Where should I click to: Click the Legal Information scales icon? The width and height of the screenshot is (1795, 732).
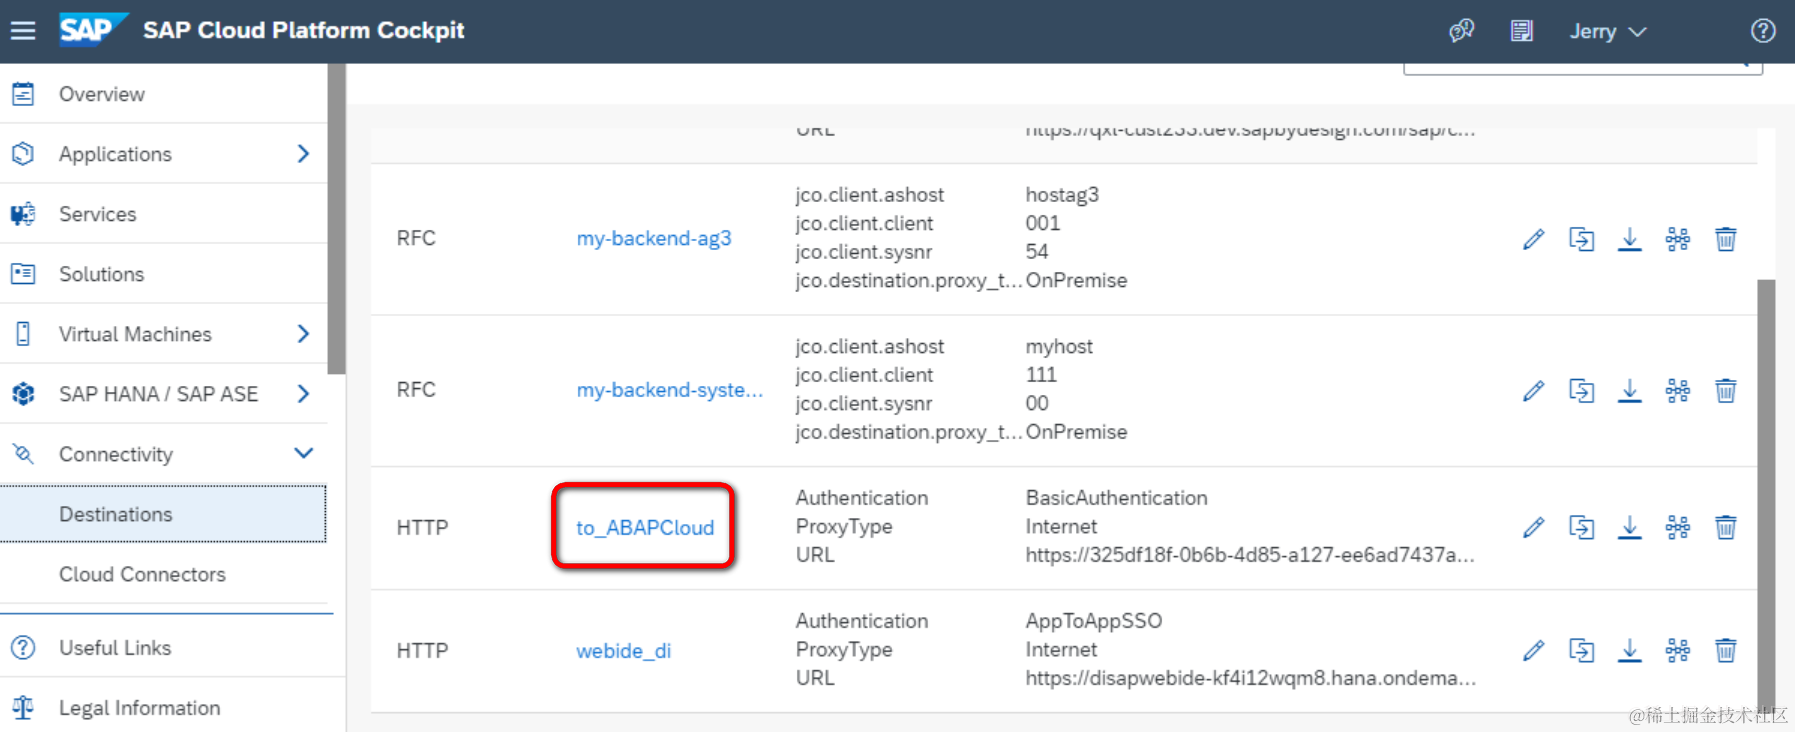pos(23,708)
